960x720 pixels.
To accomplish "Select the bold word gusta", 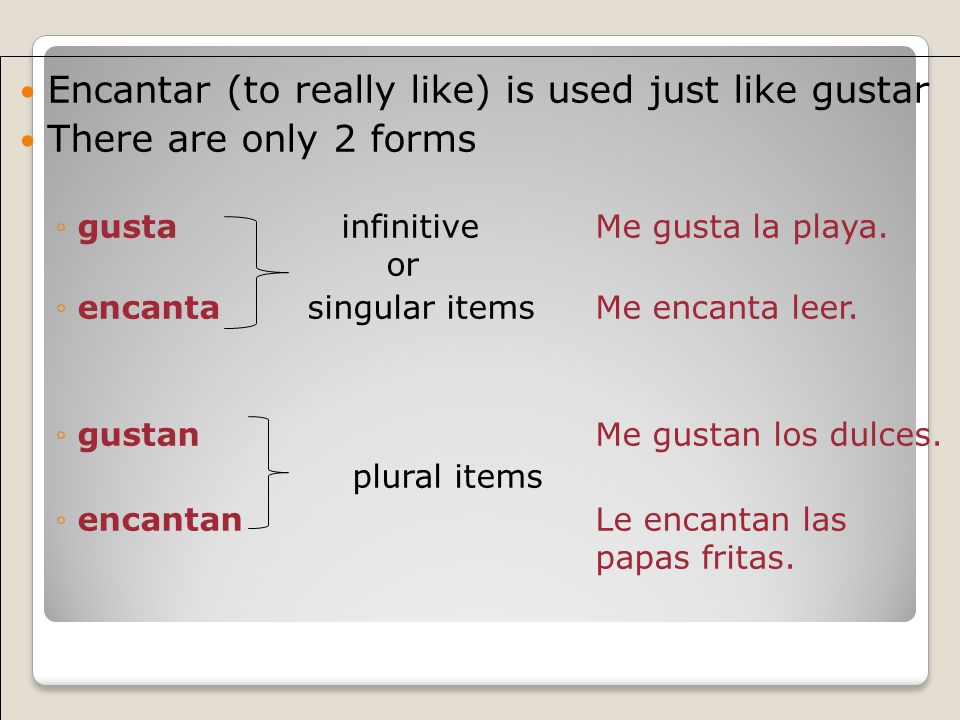I will (x=127, y=229).
